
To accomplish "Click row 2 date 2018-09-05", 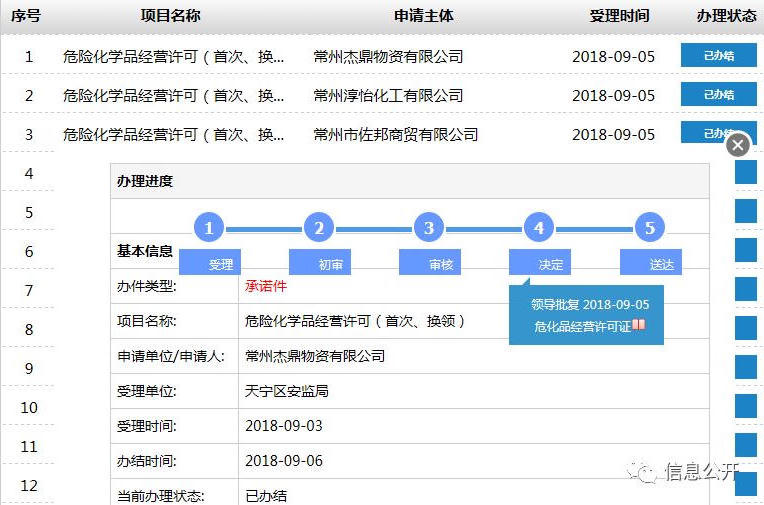I will coord(613,96).
